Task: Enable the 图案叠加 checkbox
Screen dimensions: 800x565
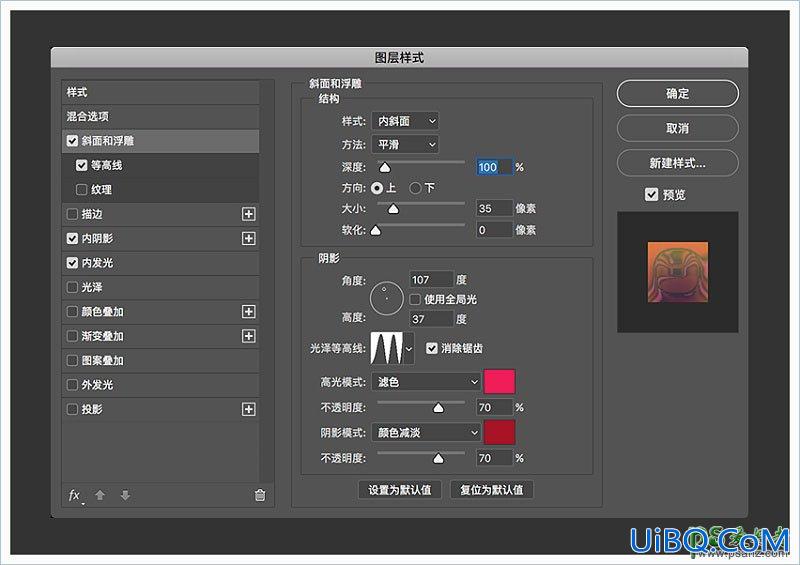Action: tap(72, 360)
